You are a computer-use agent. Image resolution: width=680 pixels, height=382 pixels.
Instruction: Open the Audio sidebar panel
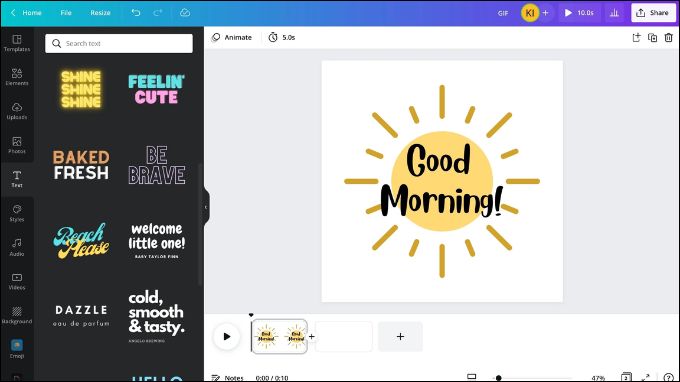pyautogui.click(x=17, y=247)
